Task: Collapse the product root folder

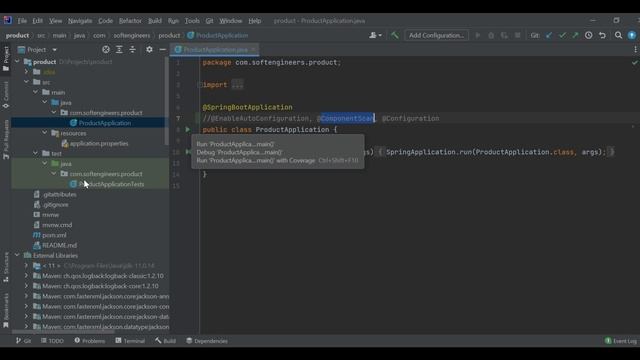Action: (17, 62)
